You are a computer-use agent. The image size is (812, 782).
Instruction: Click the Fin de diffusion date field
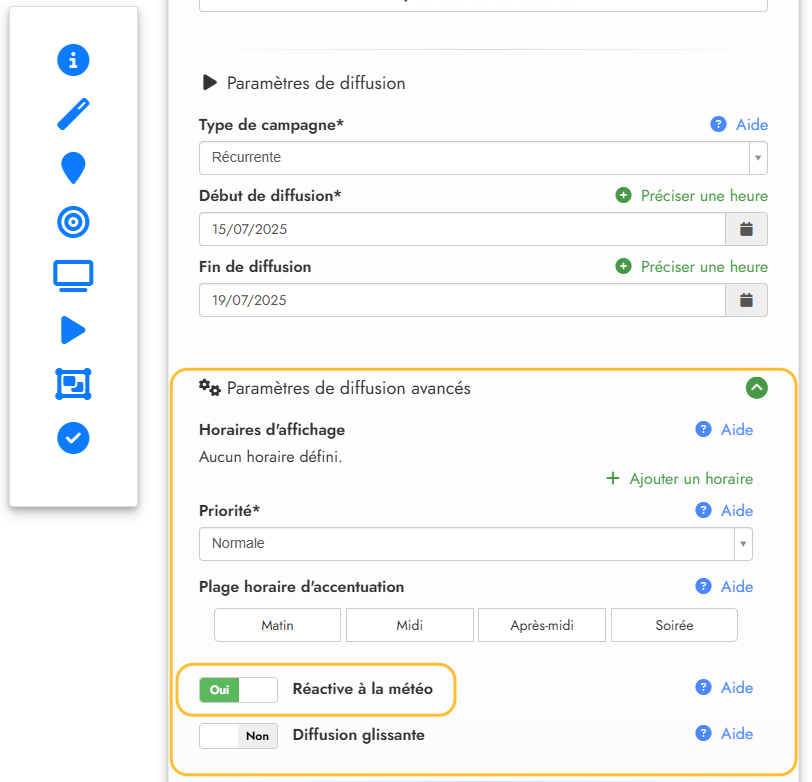click(461, 300)
